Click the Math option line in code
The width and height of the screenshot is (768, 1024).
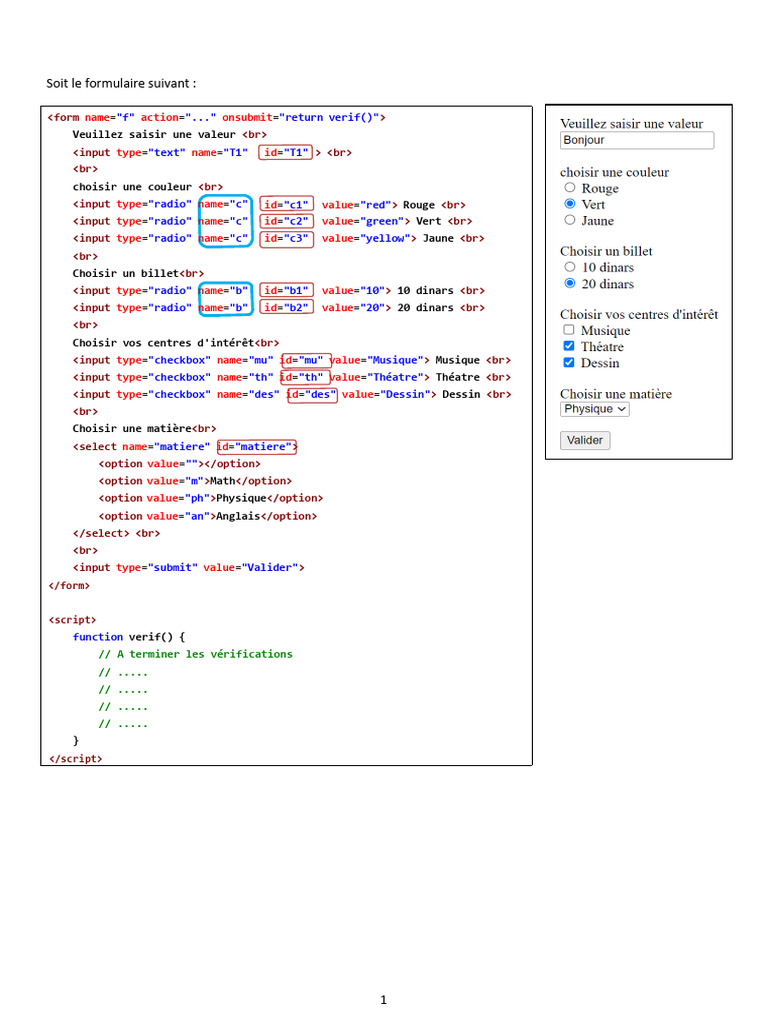(195, 481)
